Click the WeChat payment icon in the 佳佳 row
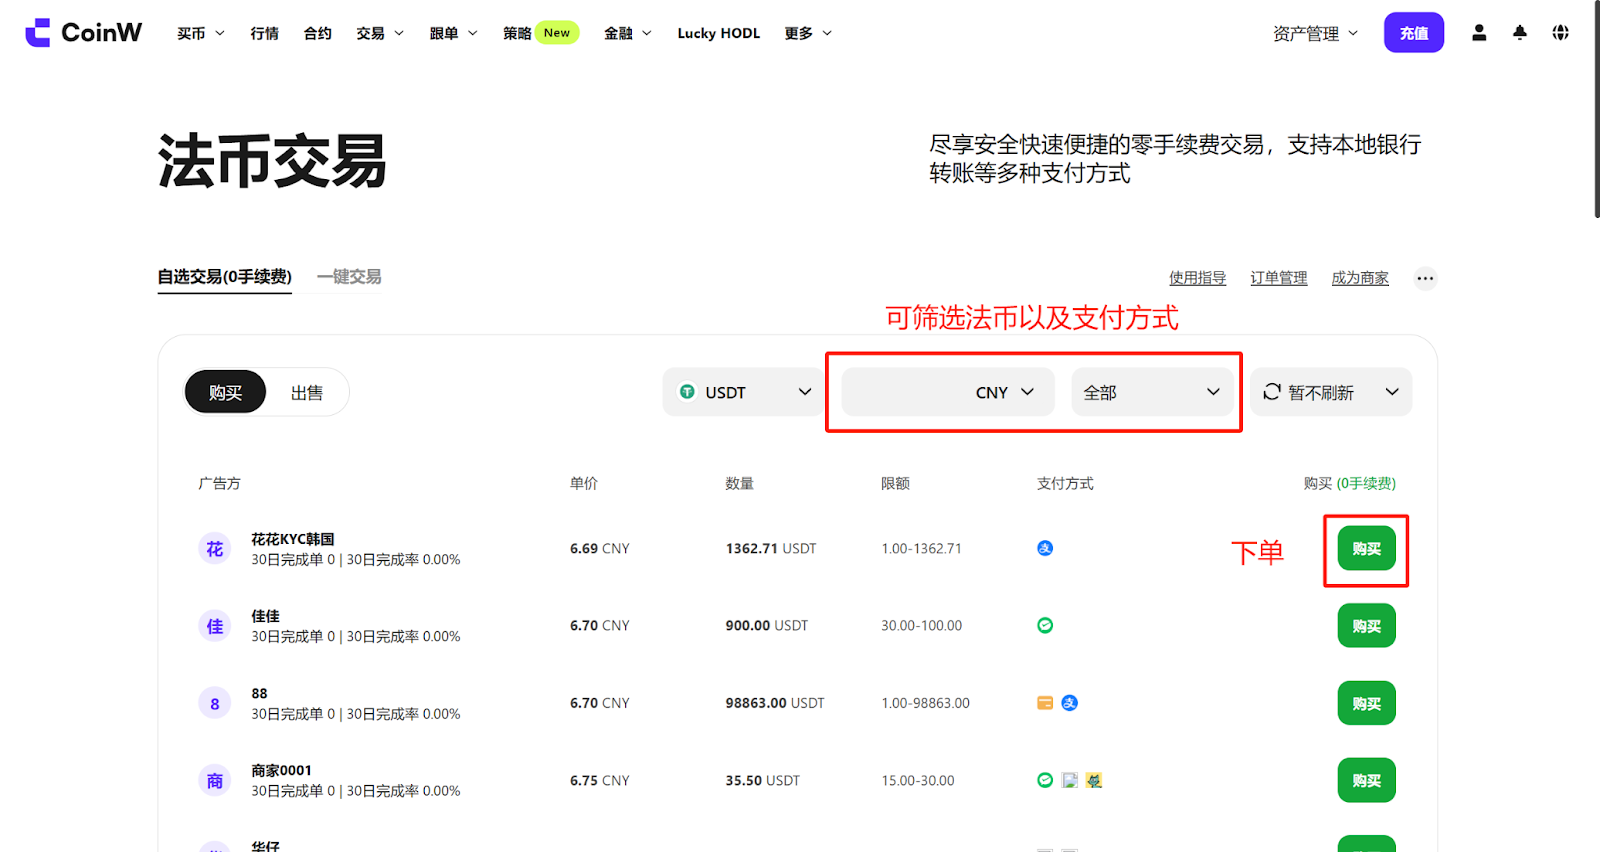Screen dimensions: 1600x852 (x=1045, y=625)
